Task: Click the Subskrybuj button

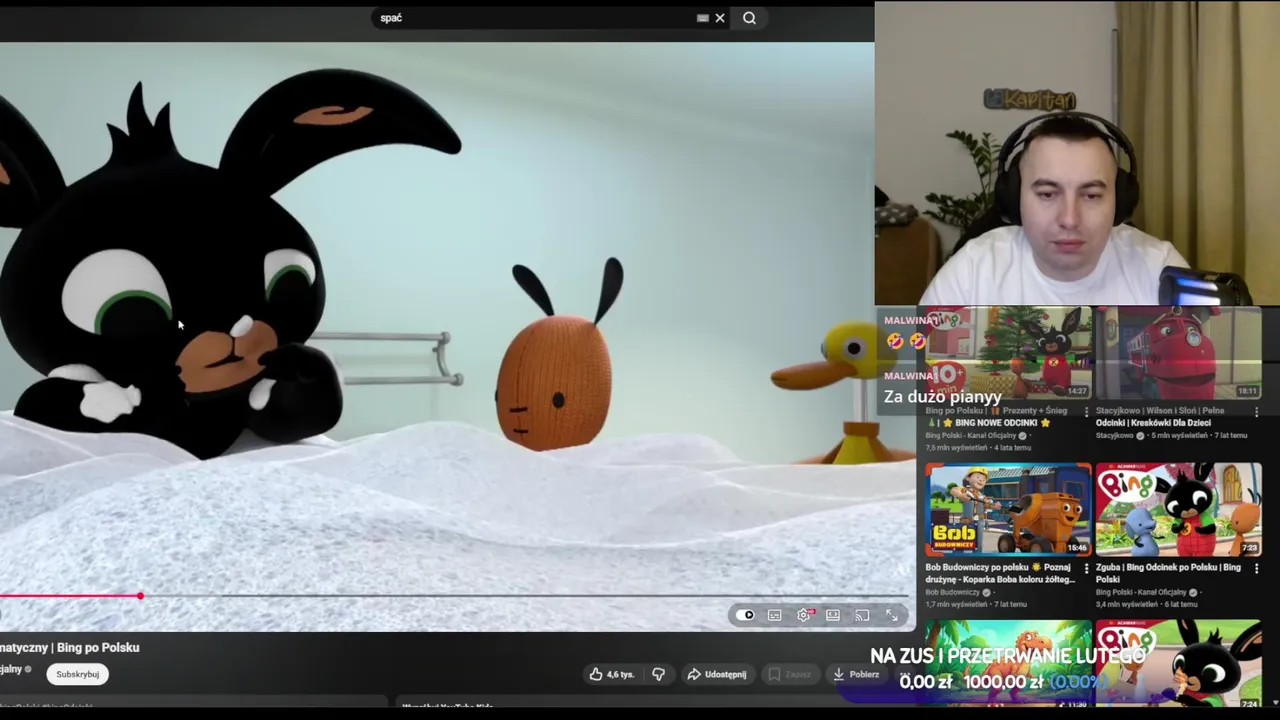Action: point(78,674)
